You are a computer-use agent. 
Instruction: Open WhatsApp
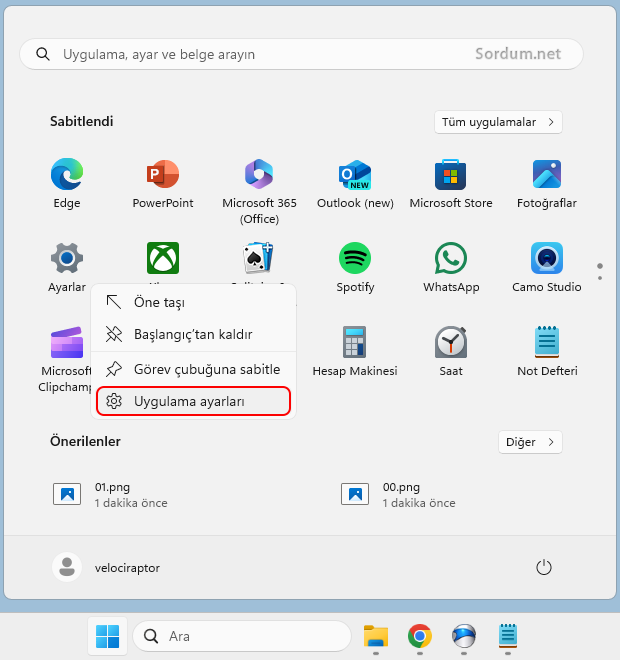coord(451,267)
